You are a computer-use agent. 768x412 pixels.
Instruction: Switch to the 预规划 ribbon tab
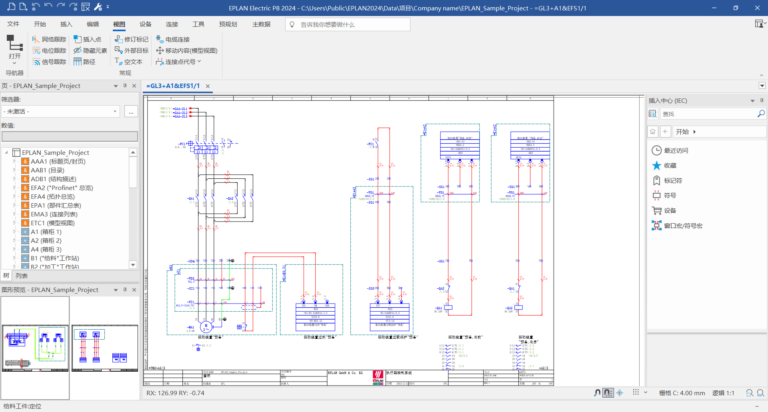click(x=228, y=24)
